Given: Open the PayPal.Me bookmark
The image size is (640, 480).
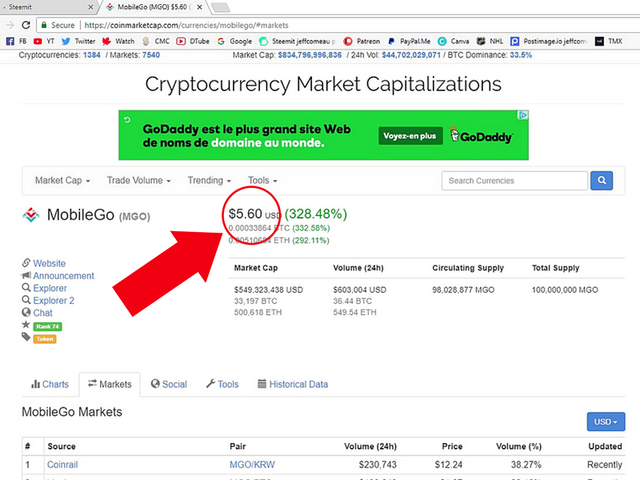Looking at the screenshot, I should (409, 41).
